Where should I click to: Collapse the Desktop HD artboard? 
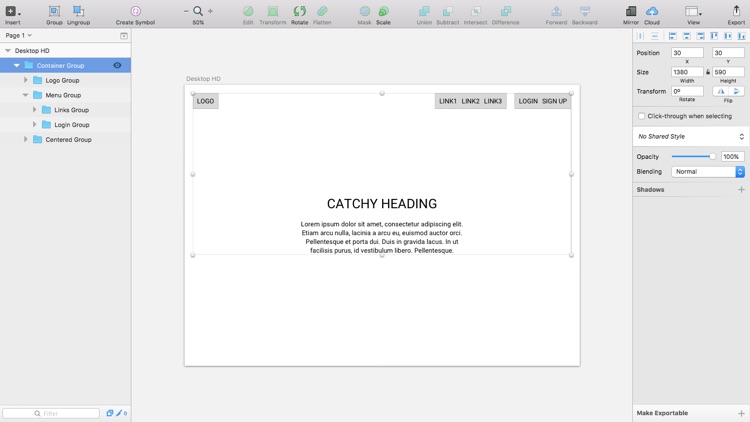[x=8, y=51]
